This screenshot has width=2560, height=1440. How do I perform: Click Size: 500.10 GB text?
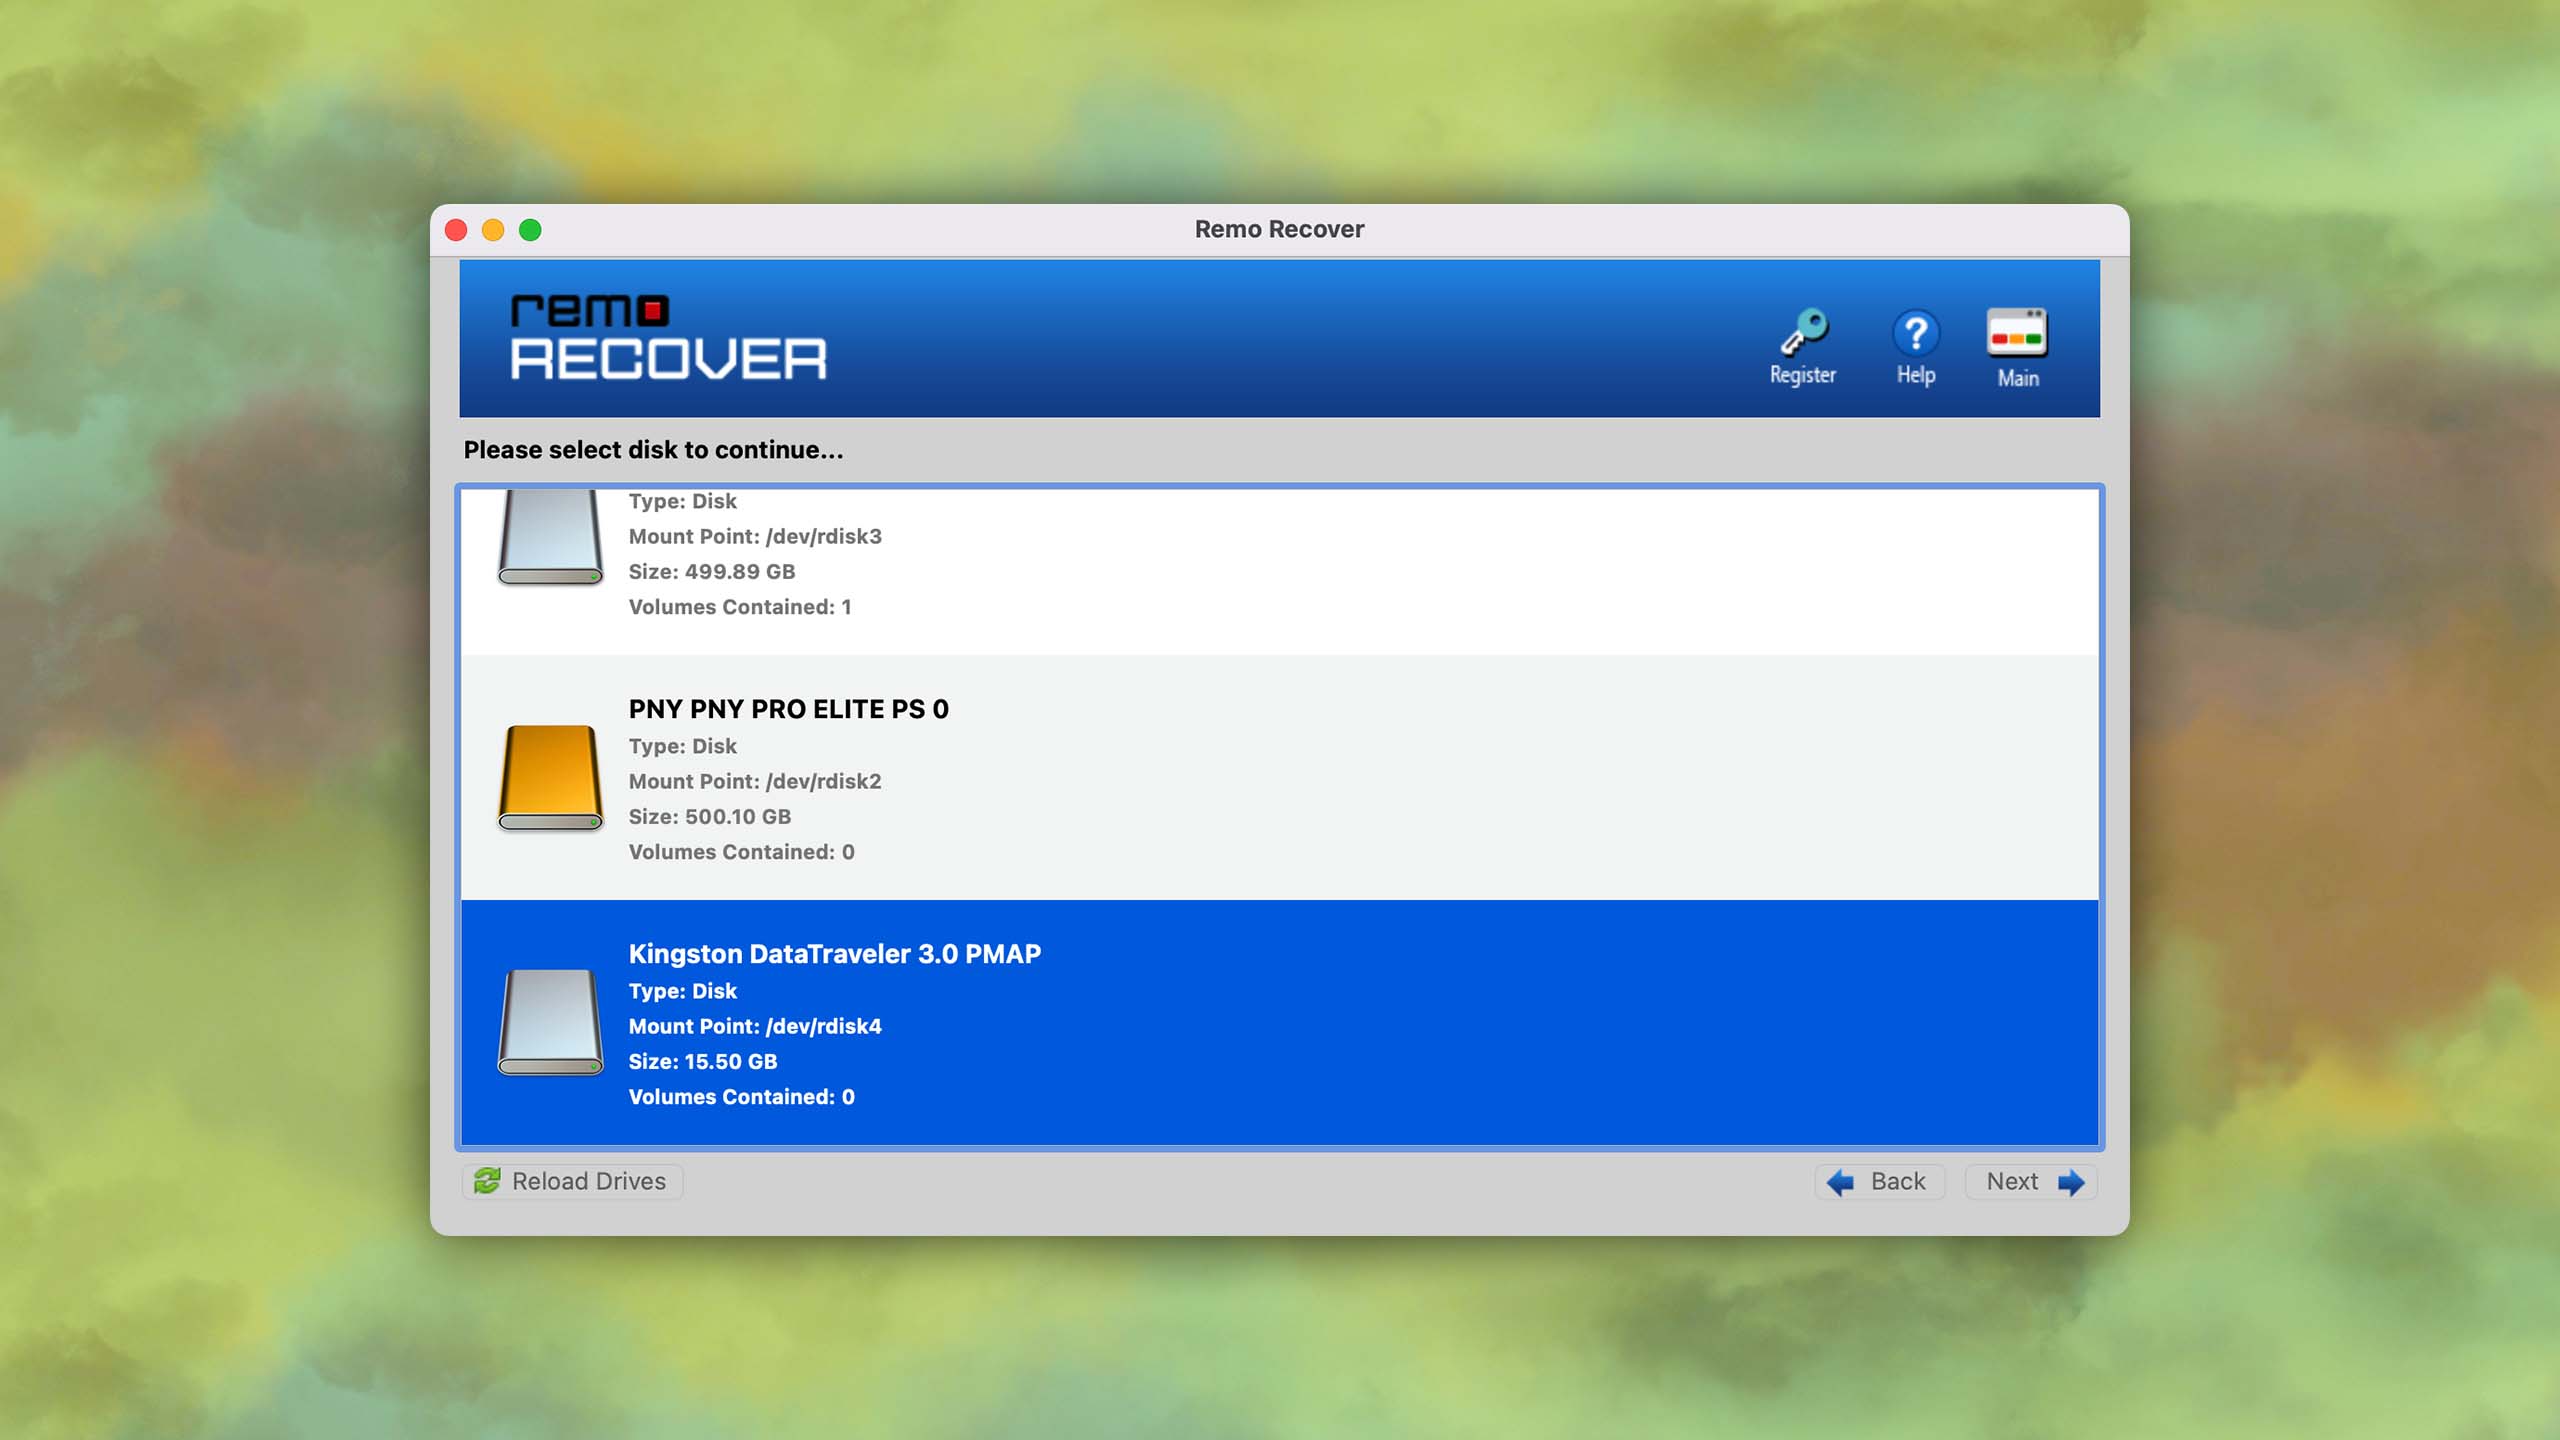coord(710,816)
